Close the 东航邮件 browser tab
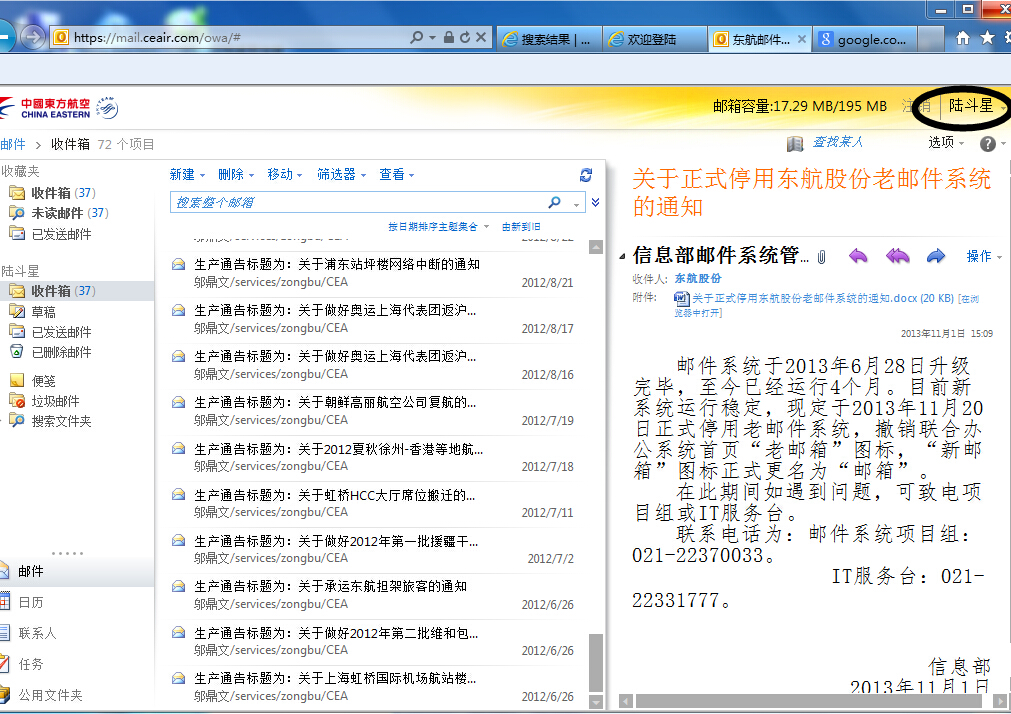1011x714 pixels. 801,39
